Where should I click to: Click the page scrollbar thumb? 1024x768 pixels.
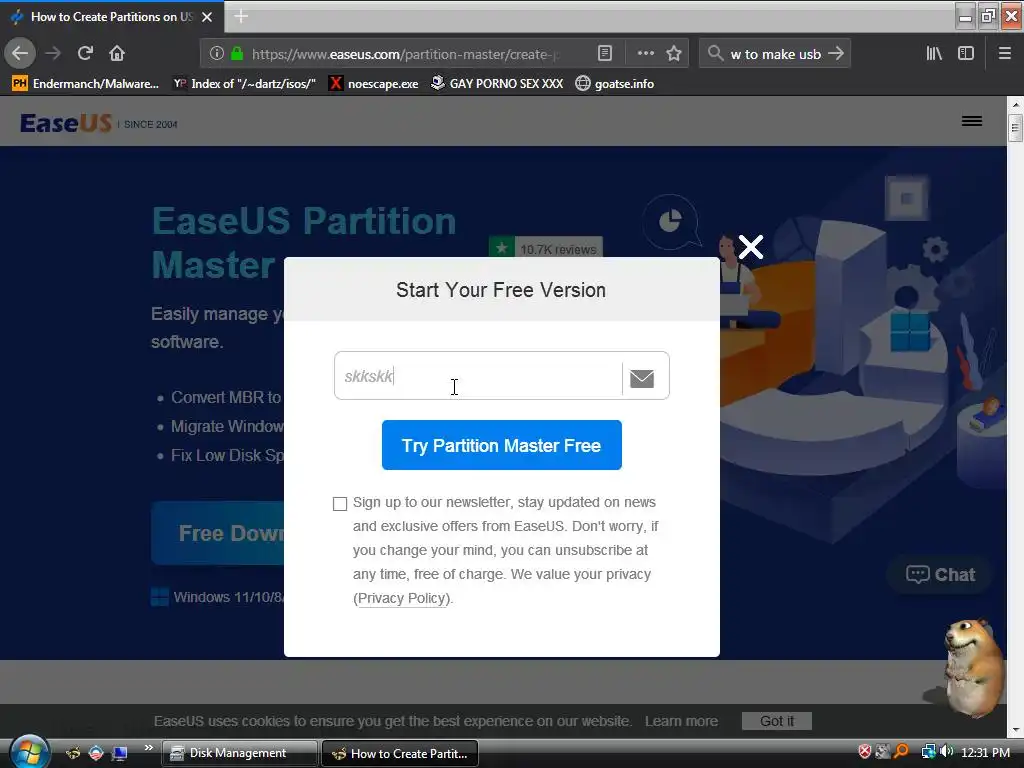1016,127
